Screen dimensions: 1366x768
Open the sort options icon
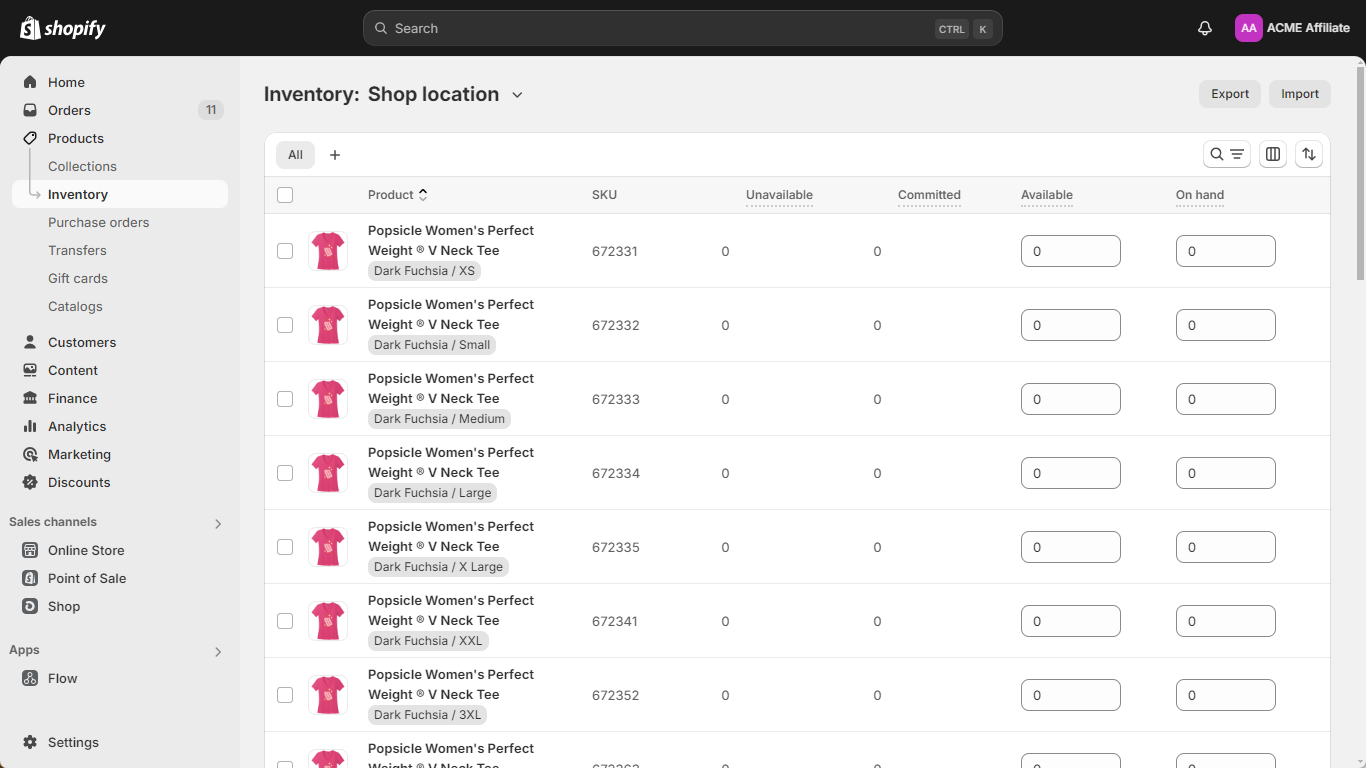pyautogui.click(x=1309, y=154)
